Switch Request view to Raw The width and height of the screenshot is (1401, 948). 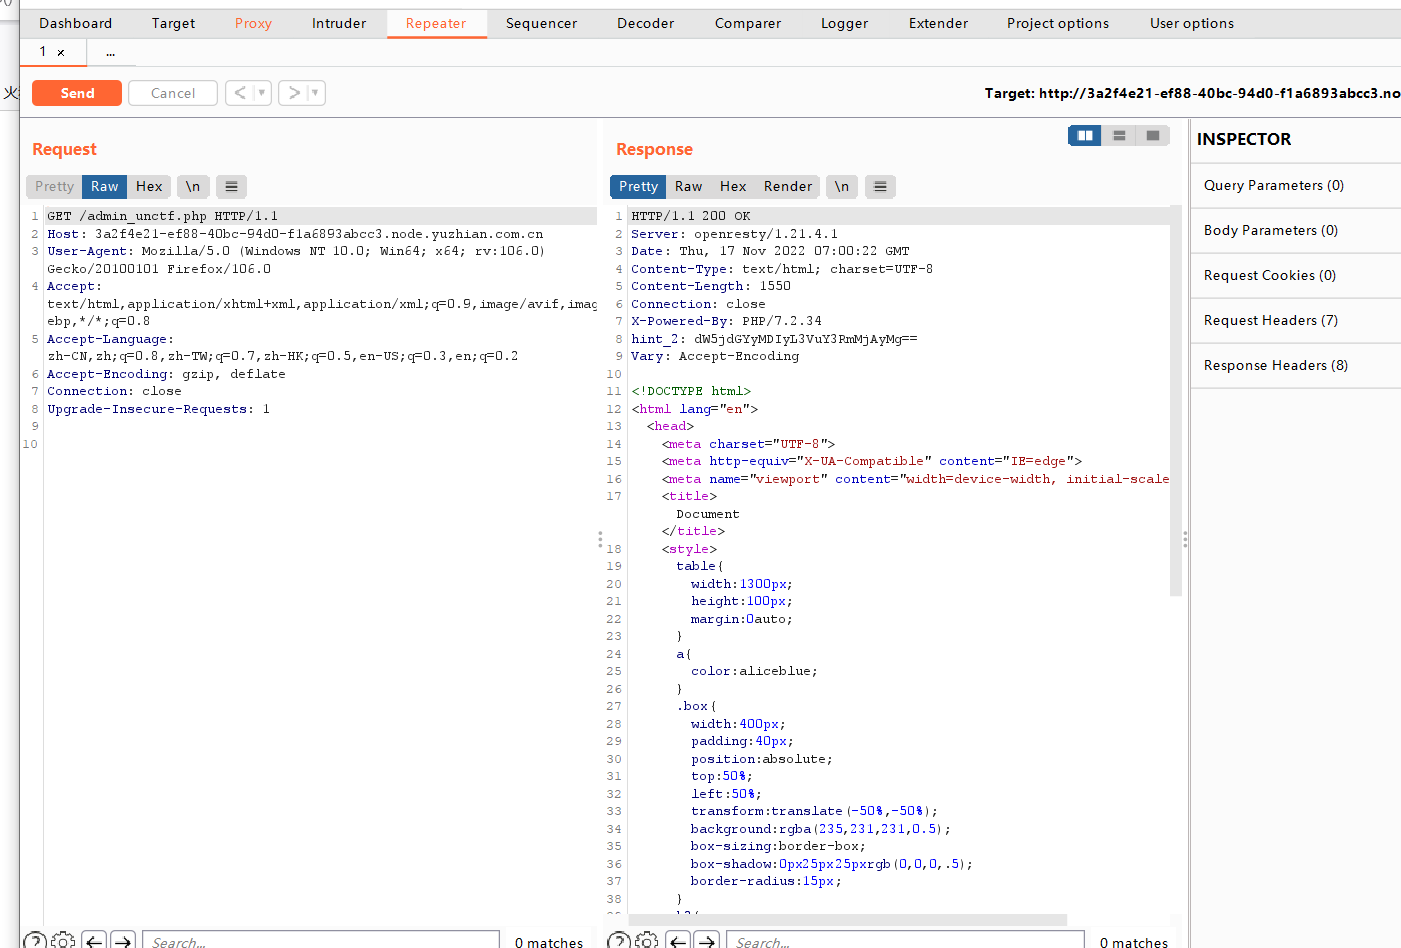[104, 186]
